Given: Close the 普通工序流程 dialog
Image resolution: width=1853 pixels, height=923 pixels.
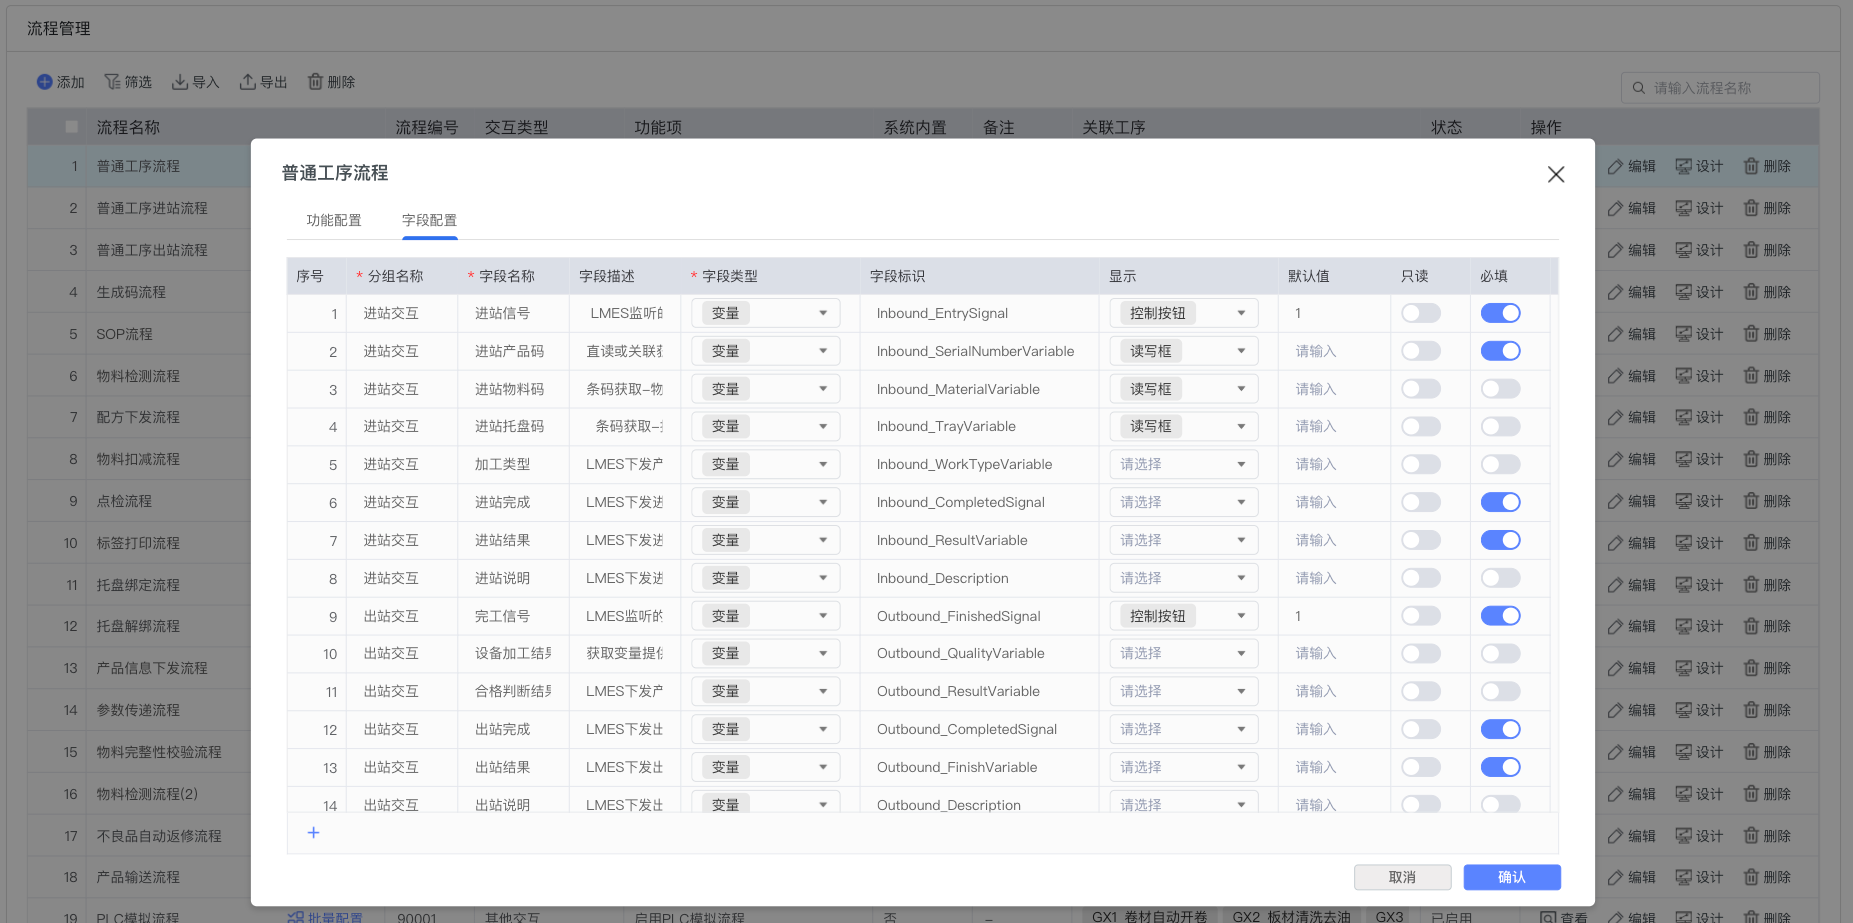Looking at the screenshot, I should pyautogui.click(x=1555, y=174).
